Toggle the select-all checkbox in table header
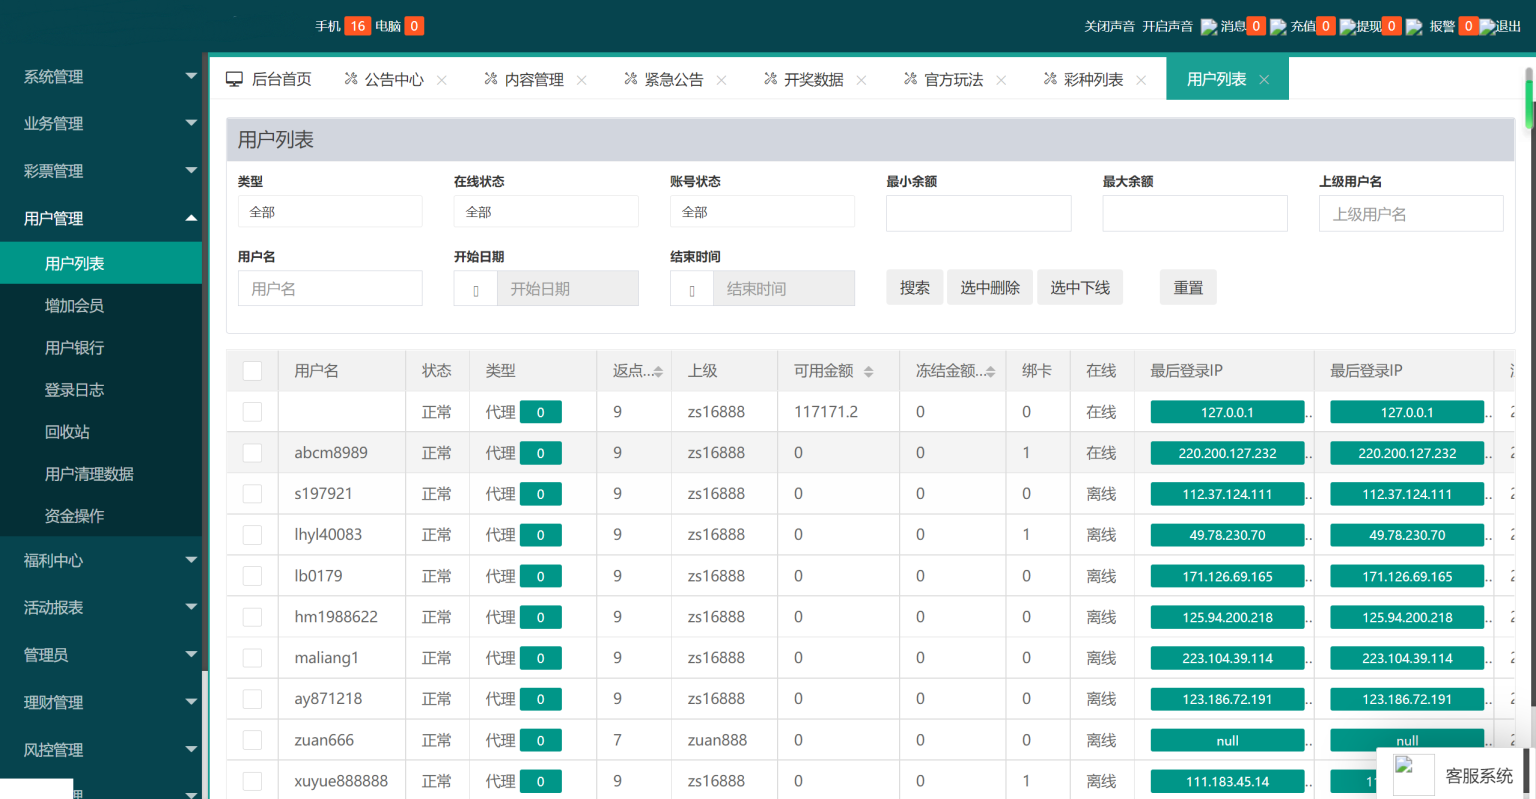Viewport: 1536px width, 799px height. point(252,371)
